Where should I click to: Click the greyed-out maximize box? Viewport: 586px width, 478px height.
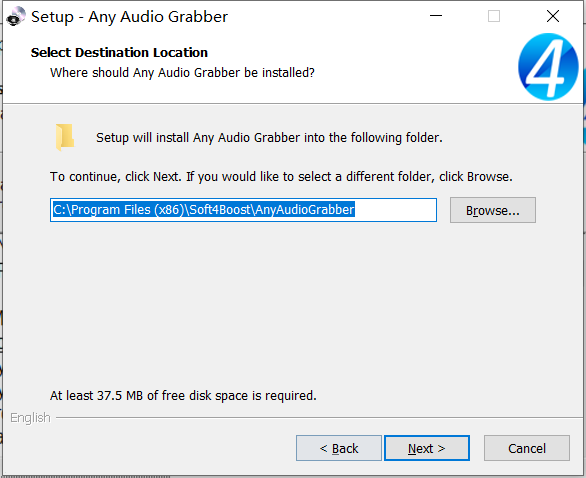[x=494, y=16]
